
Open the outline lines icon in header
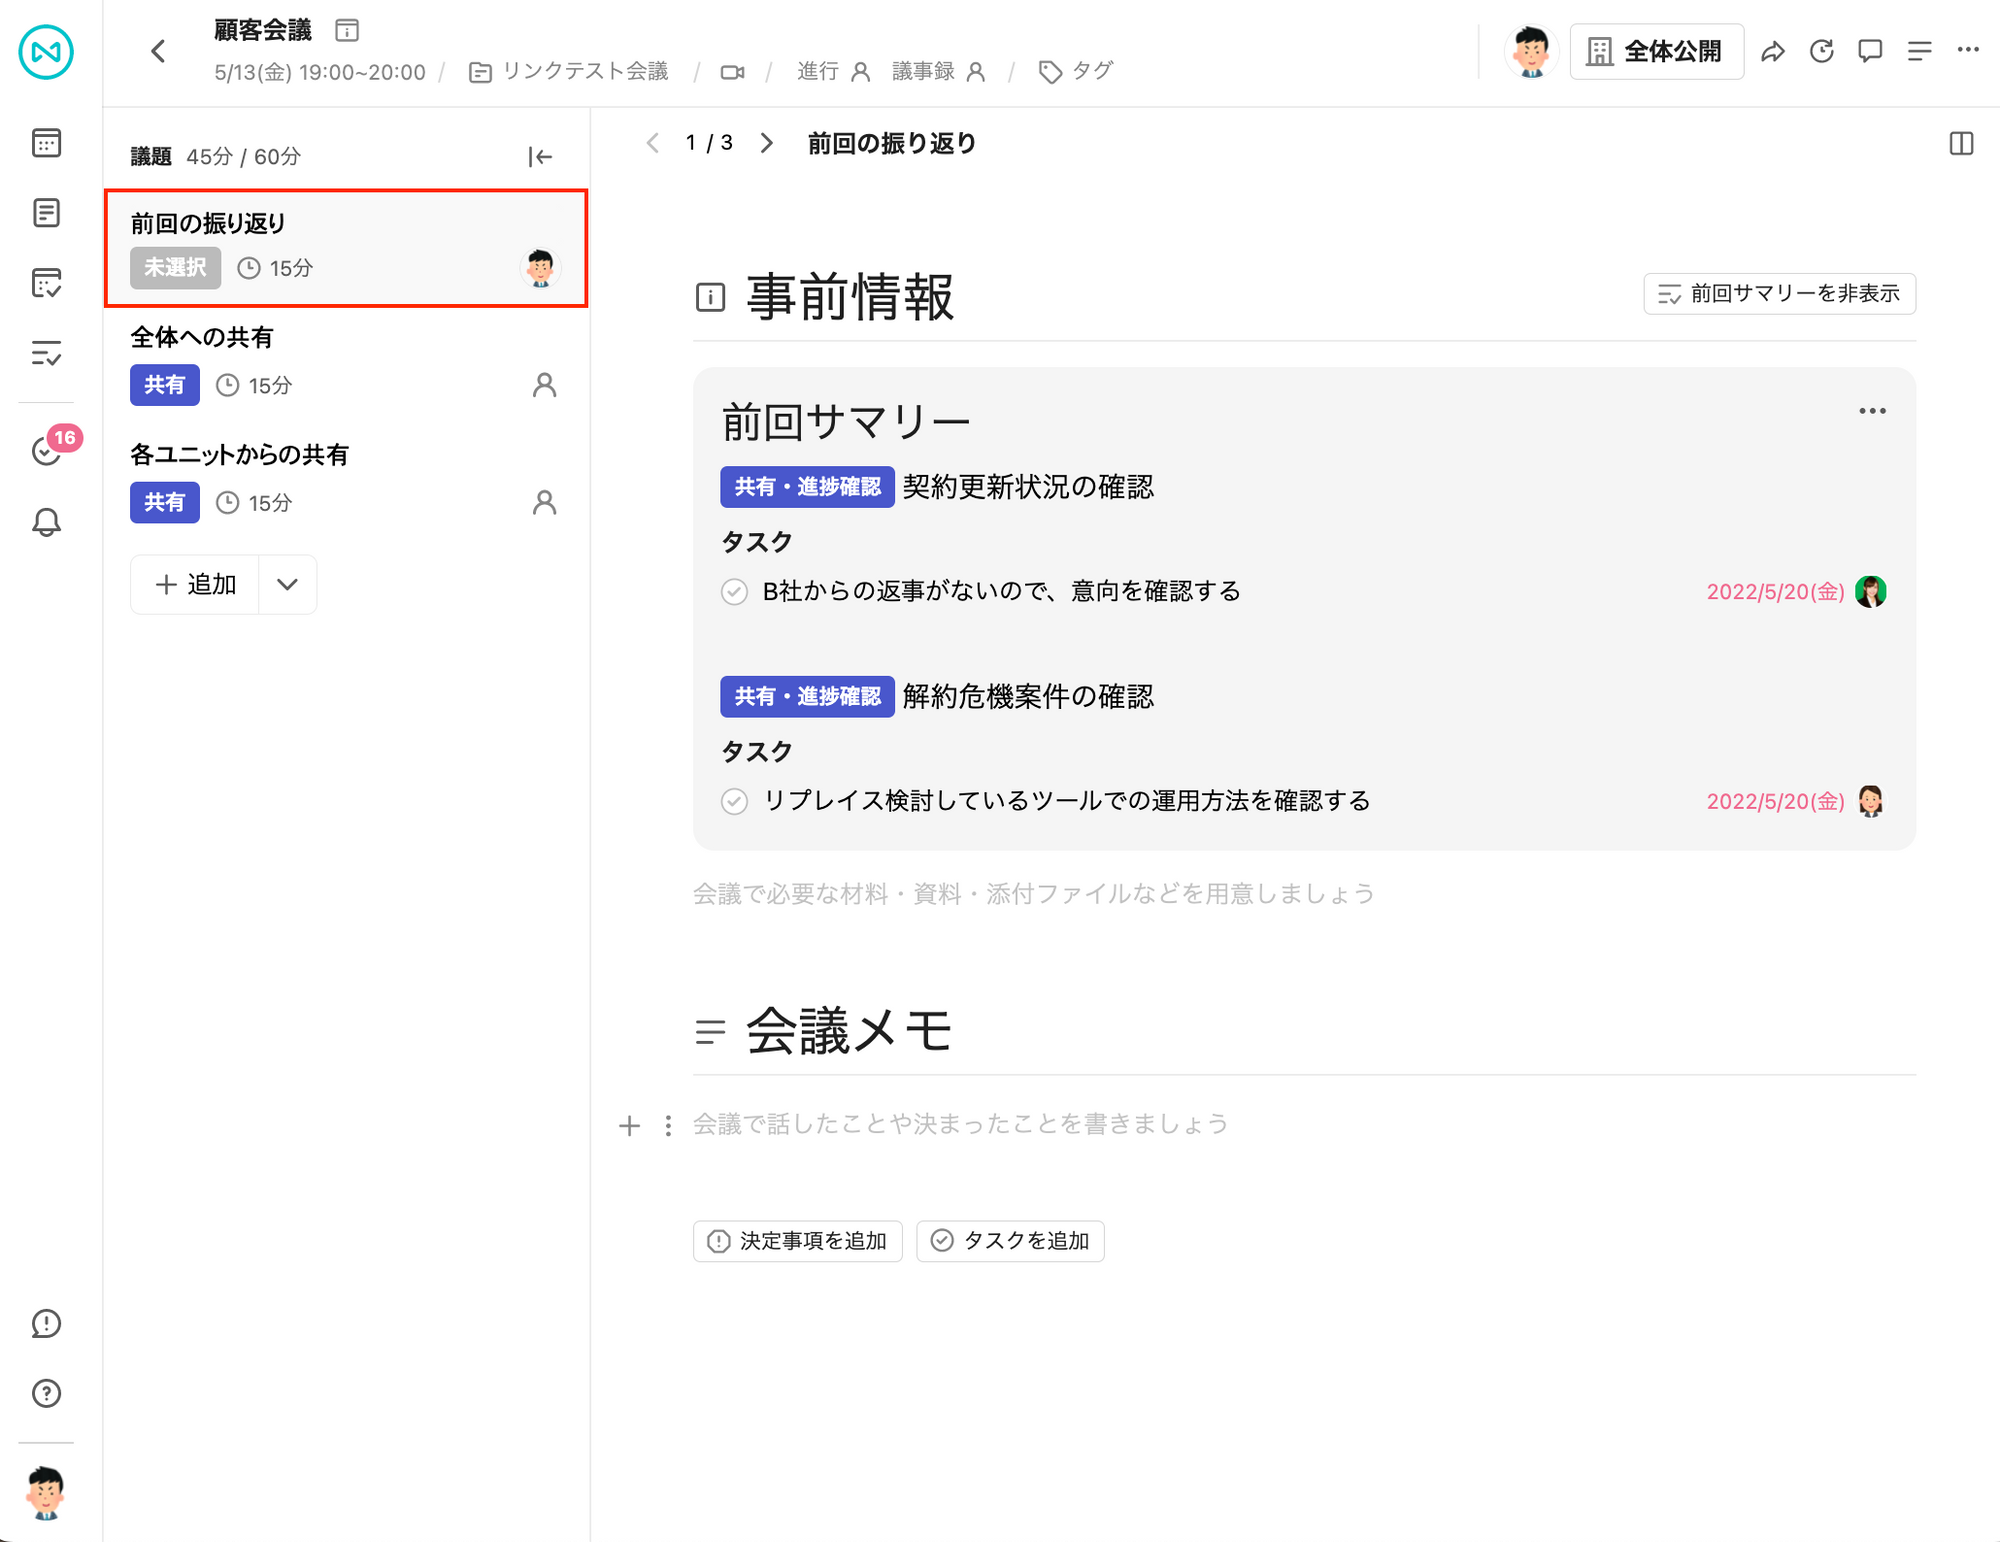point(1919,51)
